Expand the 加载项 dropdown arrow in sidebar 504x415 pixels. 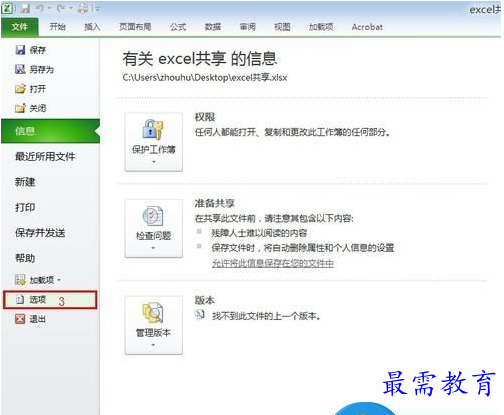(x=59, y=280)
